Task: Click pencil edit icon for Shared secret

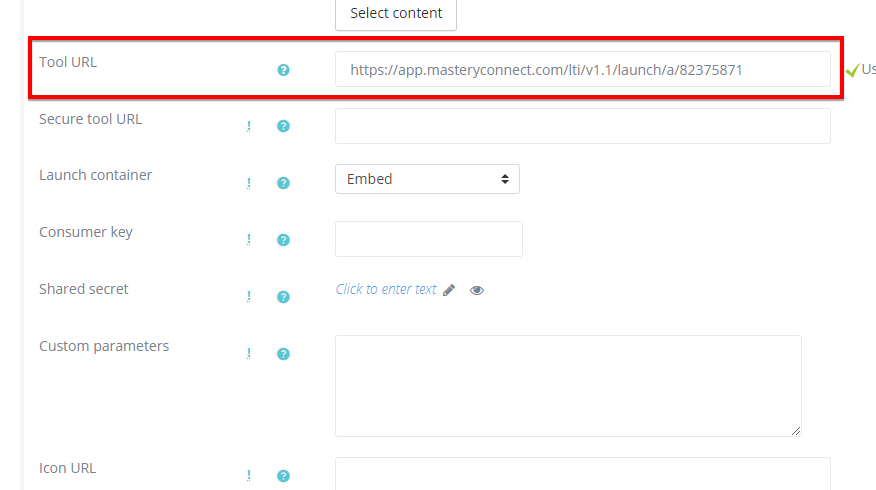Action: point(449,290)
